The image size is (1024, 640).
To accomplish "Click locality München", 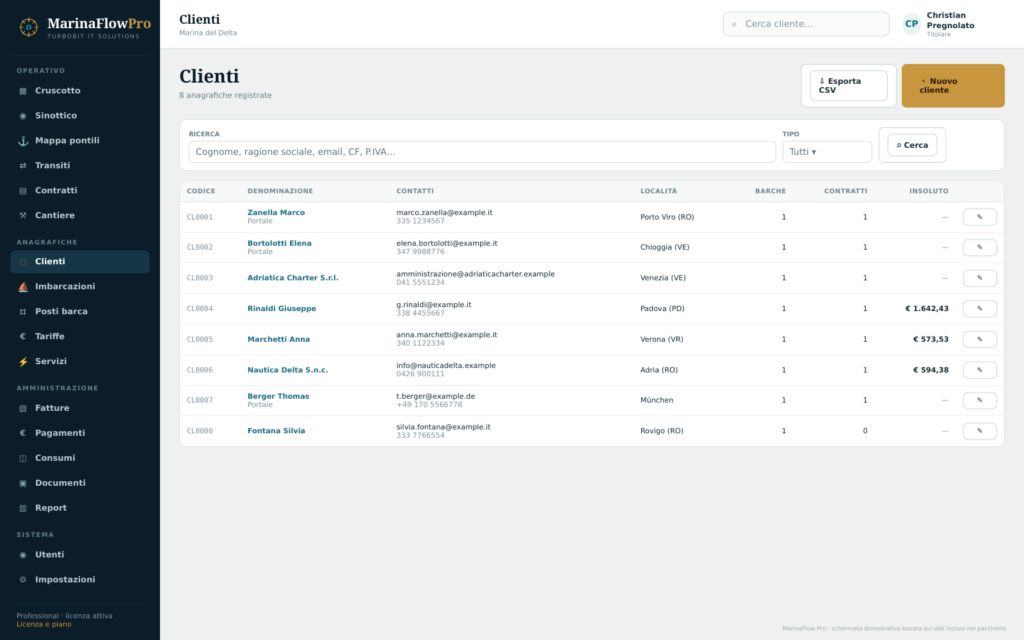I will pyautogui.click(x=656, y=400).
